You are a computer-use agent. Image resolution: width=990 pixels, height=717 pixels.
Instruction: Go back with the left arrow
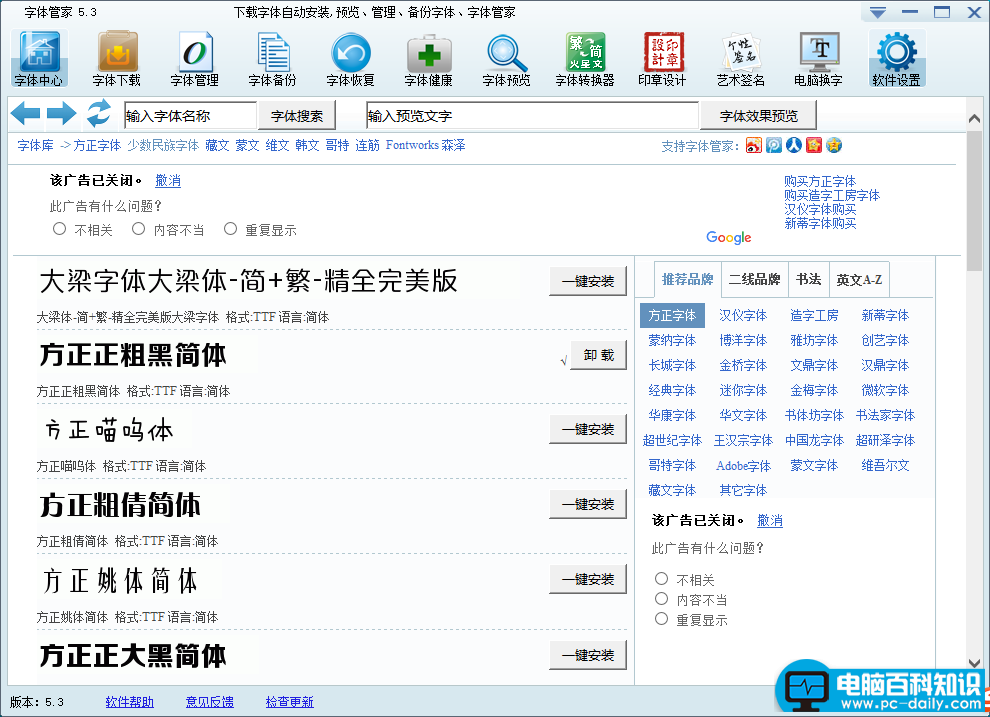(x=26, y=114)
